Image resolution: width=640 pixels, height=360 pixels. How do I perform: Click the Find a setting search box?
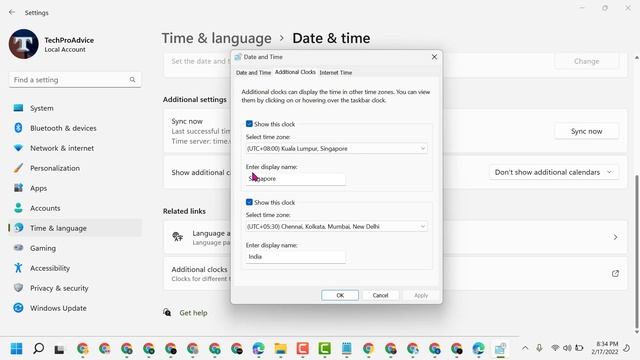[x=75, y=80]
